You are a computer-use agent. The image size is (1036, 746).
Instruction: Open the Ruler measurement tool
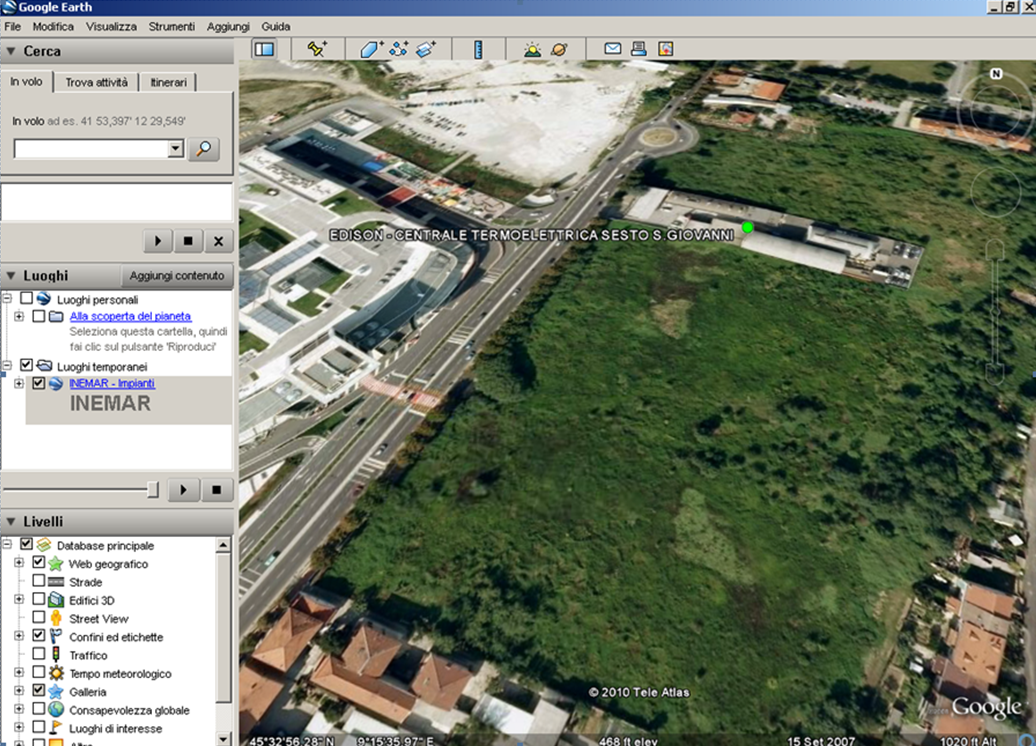coord(478,49)
